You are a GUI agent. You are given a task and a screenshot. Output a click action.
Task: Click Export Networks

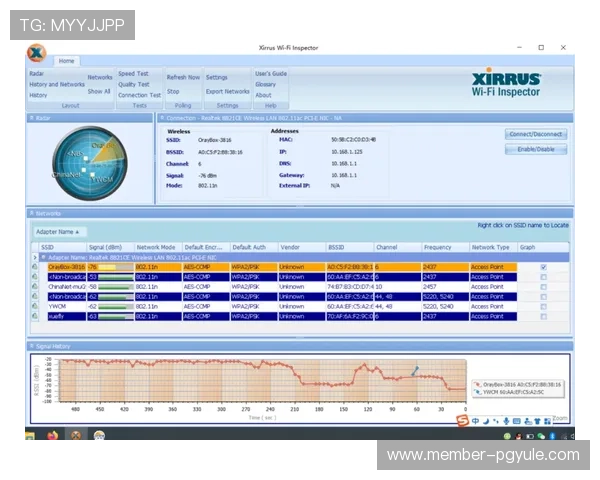pyautogui.click(x=228, y=91)
